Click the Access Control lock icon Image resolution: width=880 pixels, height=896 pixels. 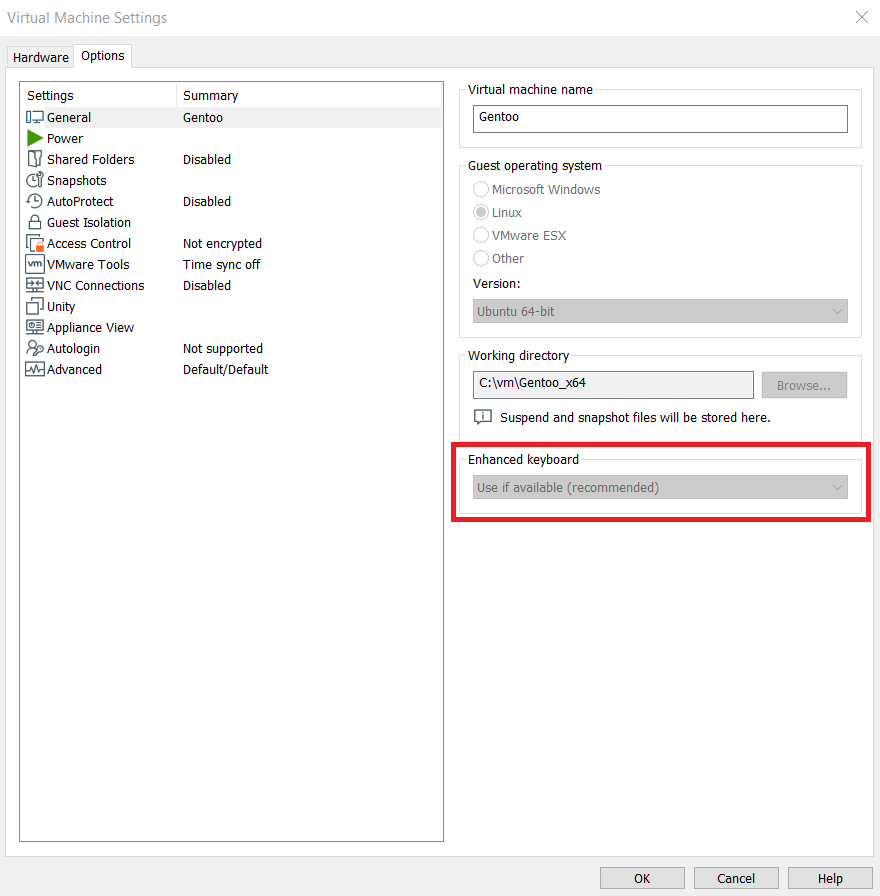pos(35,243)
